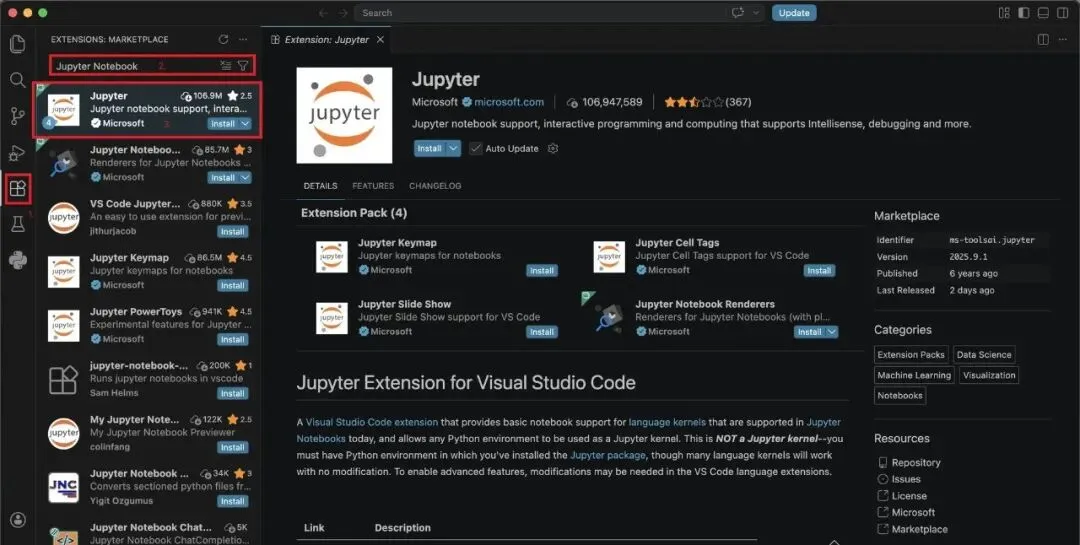Image resolution: width=1080 pixels, height=545 pixels.
Task: Close the Extension: Jupyter tab
Action: coord(380,39)
